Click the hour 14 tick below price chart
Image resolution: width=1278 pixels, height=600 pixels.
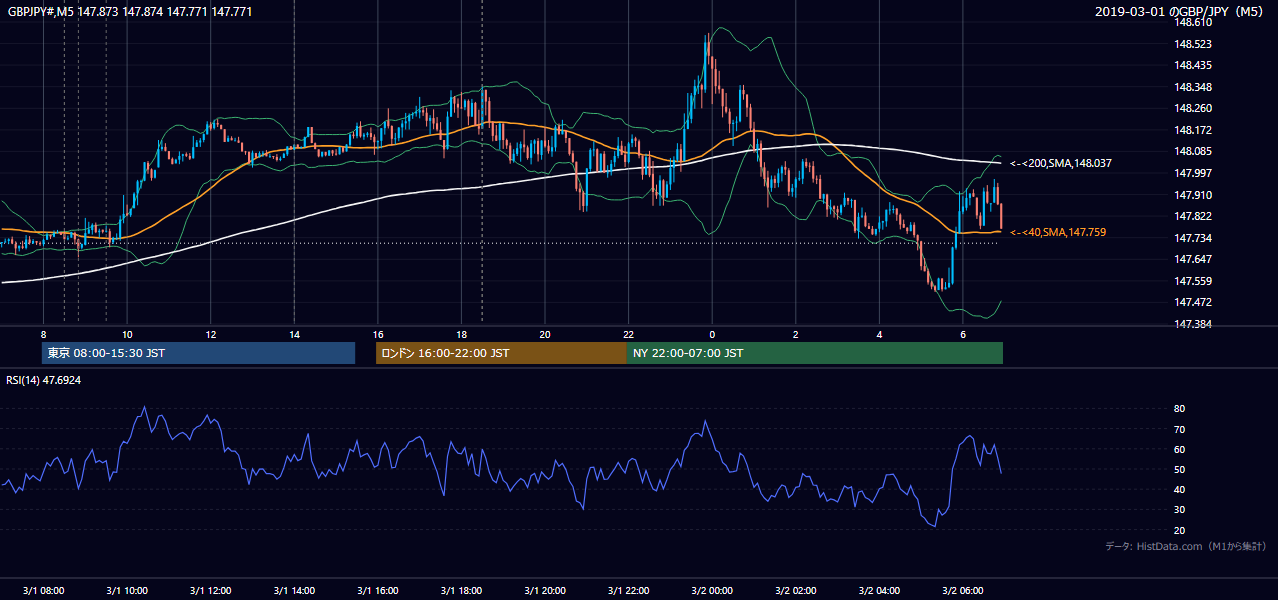click(294, 334)
